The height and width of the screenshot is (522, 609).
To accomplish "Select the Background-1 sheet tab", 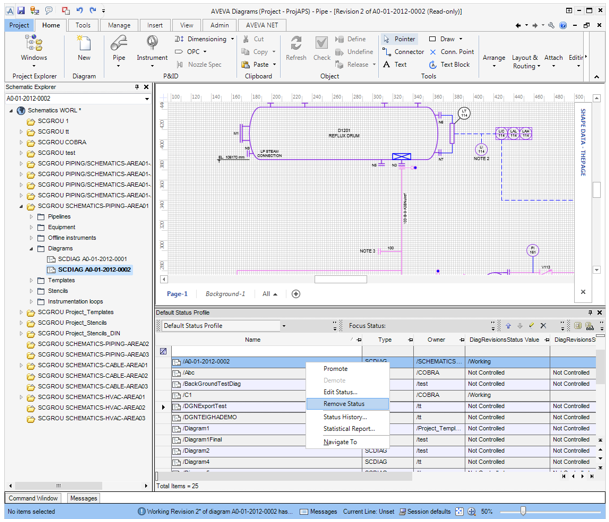I will pos(225,294).
